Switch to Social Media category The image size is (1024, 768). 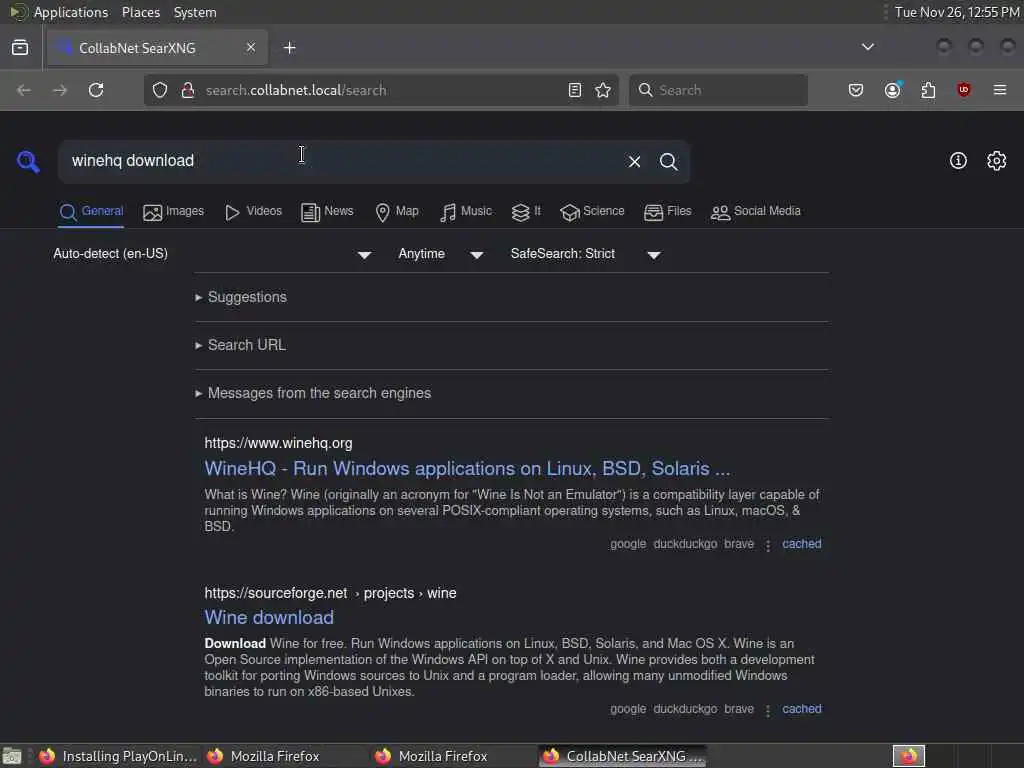point(756,212)
